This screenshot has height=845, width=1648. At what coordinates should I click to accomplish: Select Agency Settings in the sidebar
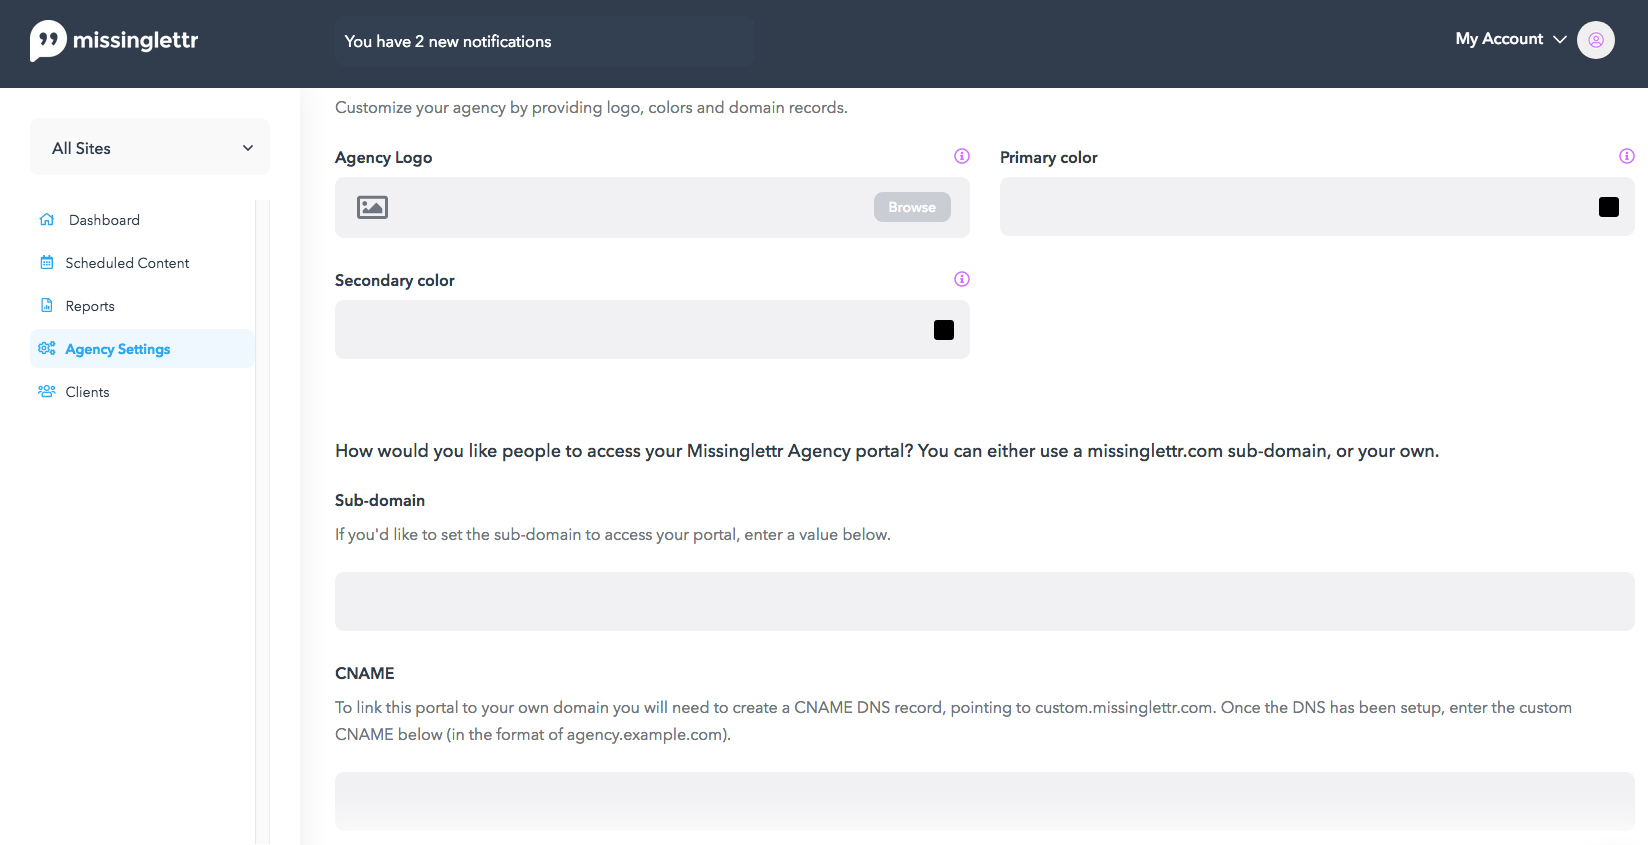coord(118,349)
